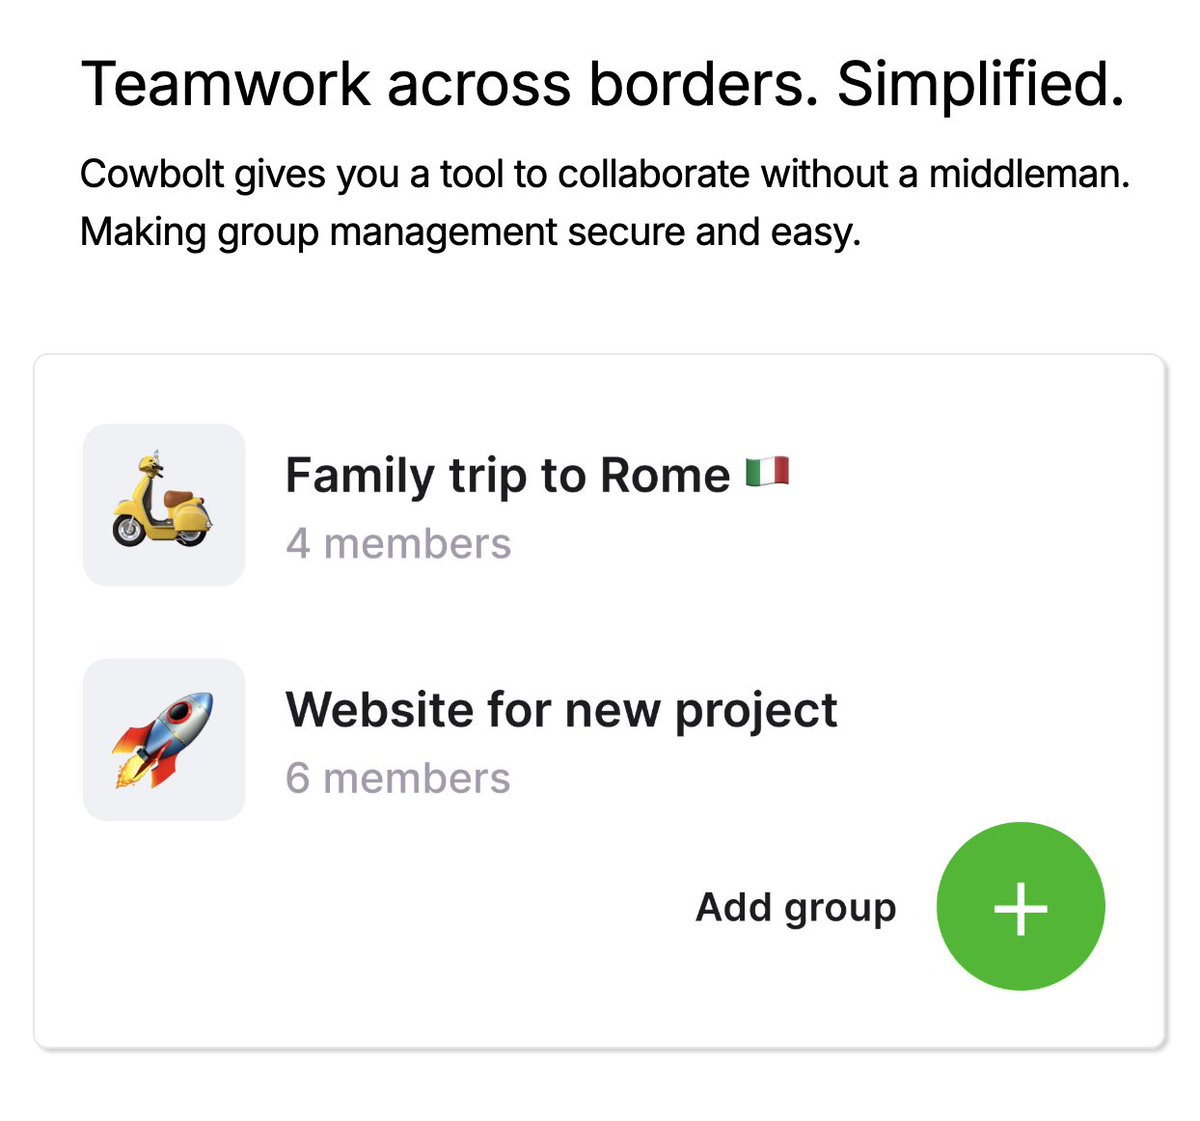Click the word collaborate in the description
Image resolution: width=1200 pixels, height=1121 pixels.
point(654,174)
